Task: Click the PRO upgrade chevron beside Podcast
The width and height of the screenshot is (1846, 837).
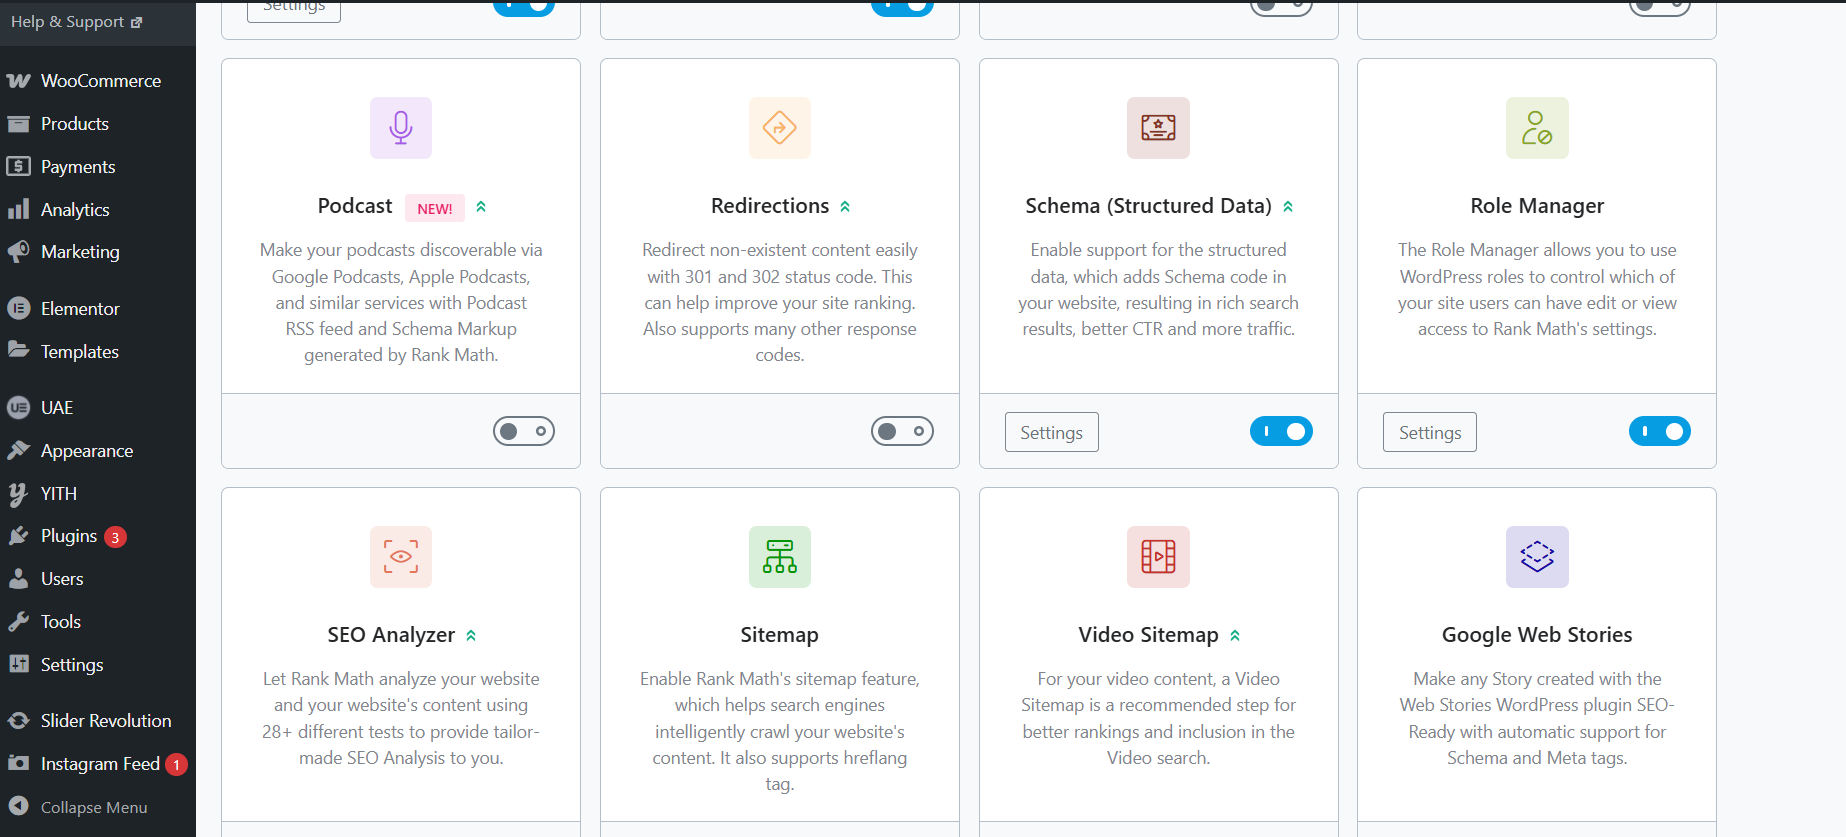Action: coord(481,207)
